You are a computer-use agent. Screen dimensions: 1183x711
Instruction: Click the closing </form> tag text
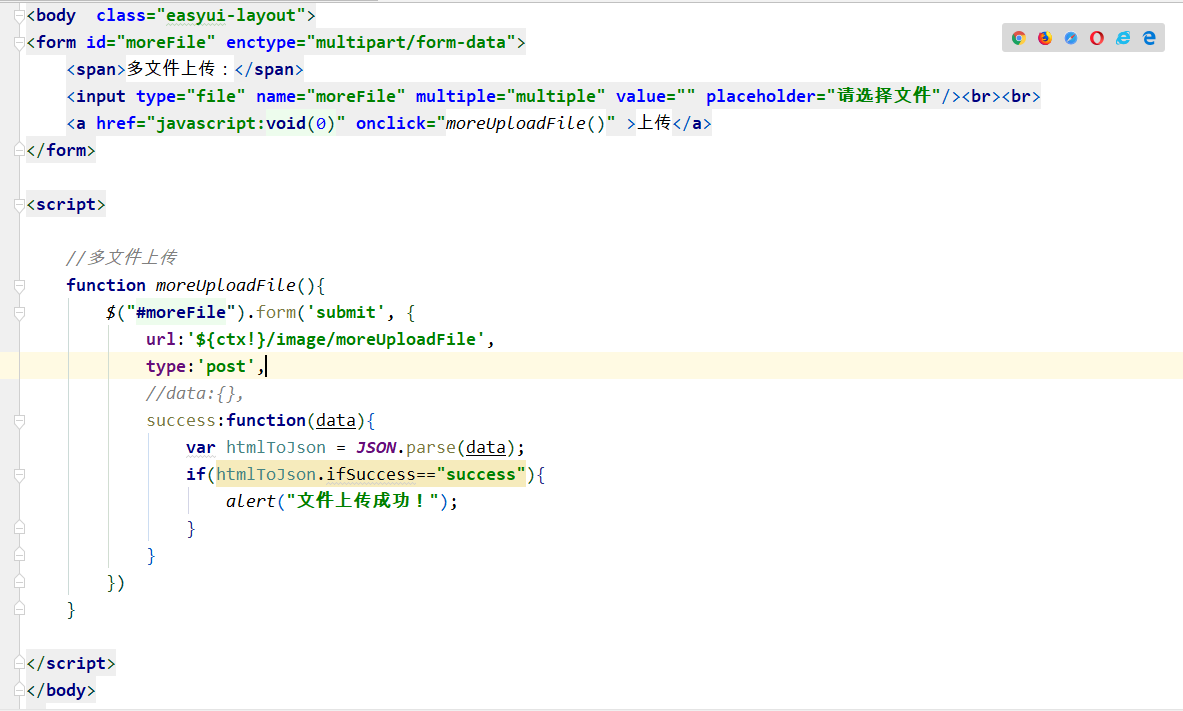[x=61, y=150]
